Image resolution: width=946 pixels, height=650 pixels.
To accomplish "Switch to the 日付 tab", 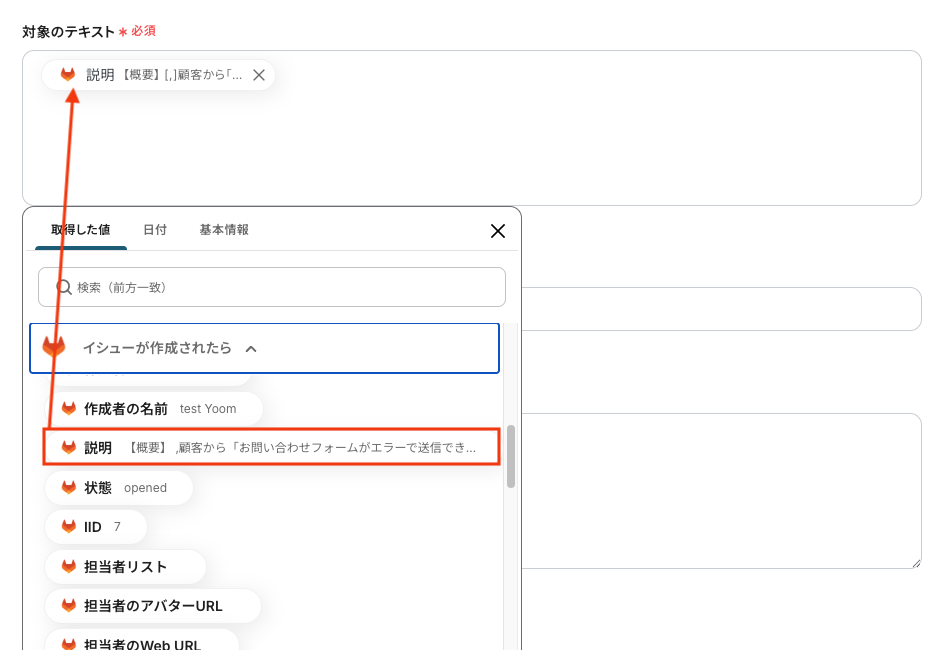I will (x=155, y=230).
